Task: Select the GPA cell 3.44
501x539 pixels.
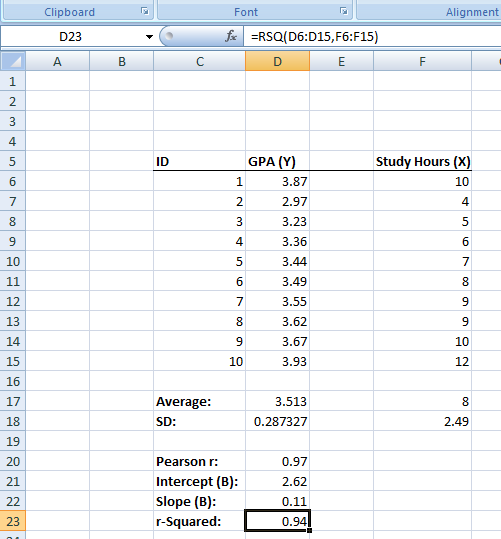Action: [x=277, y=261]
